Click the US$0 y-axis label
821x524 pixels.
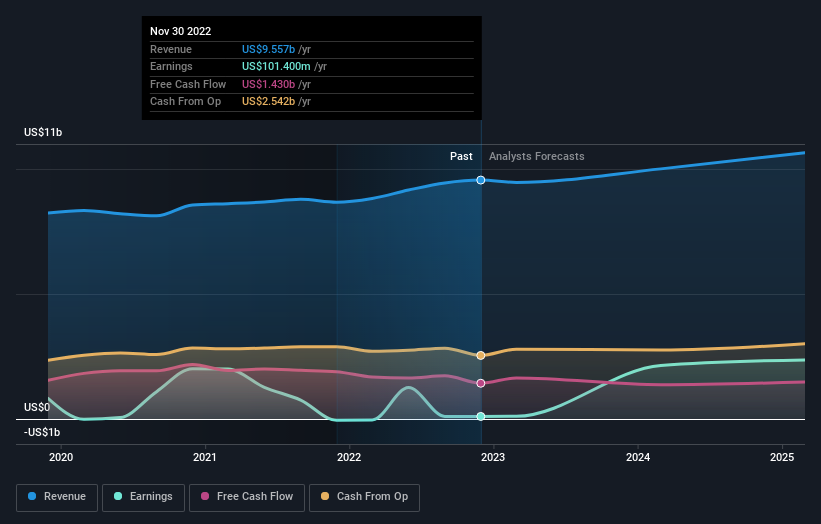(x=37, y=407)
